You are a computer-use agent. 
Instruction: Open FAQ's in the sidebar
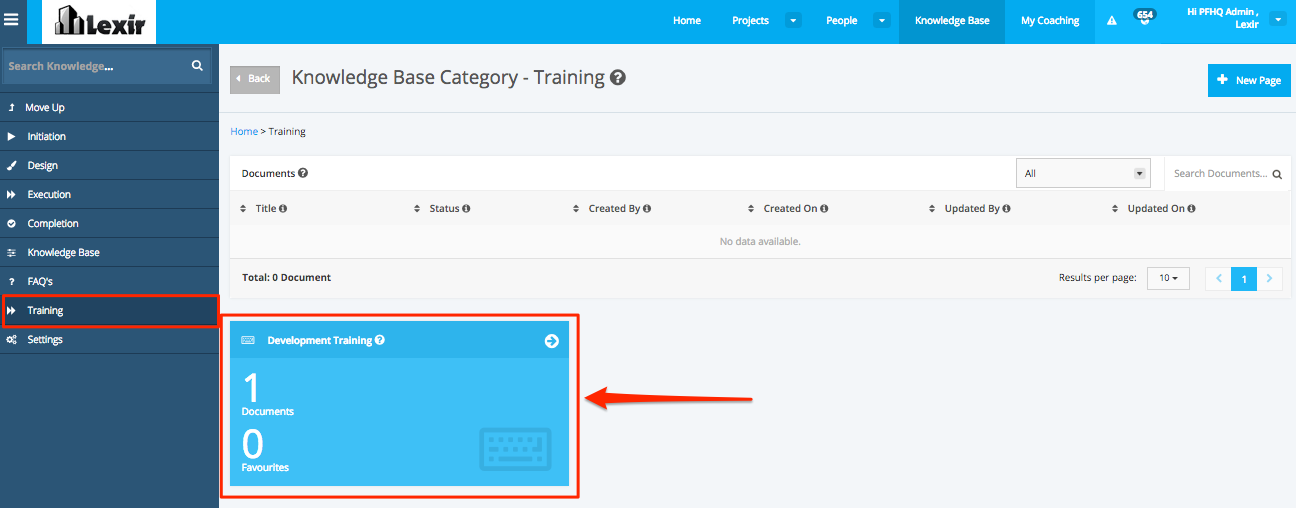click(109, 281)
